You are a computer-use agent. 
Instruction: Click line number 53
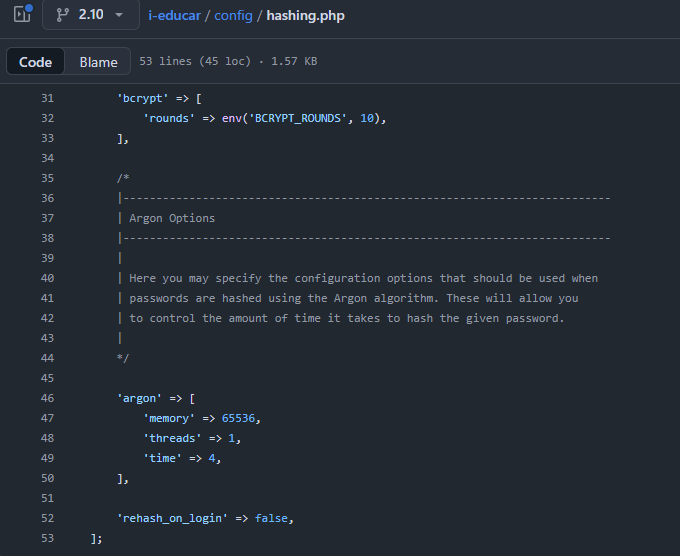point(48,538)
